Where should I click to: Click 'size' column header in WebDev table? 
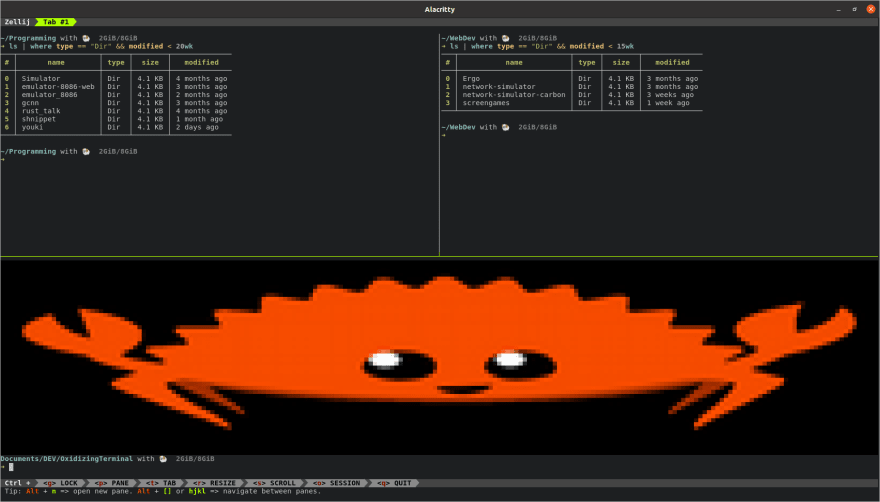(621, 62)
